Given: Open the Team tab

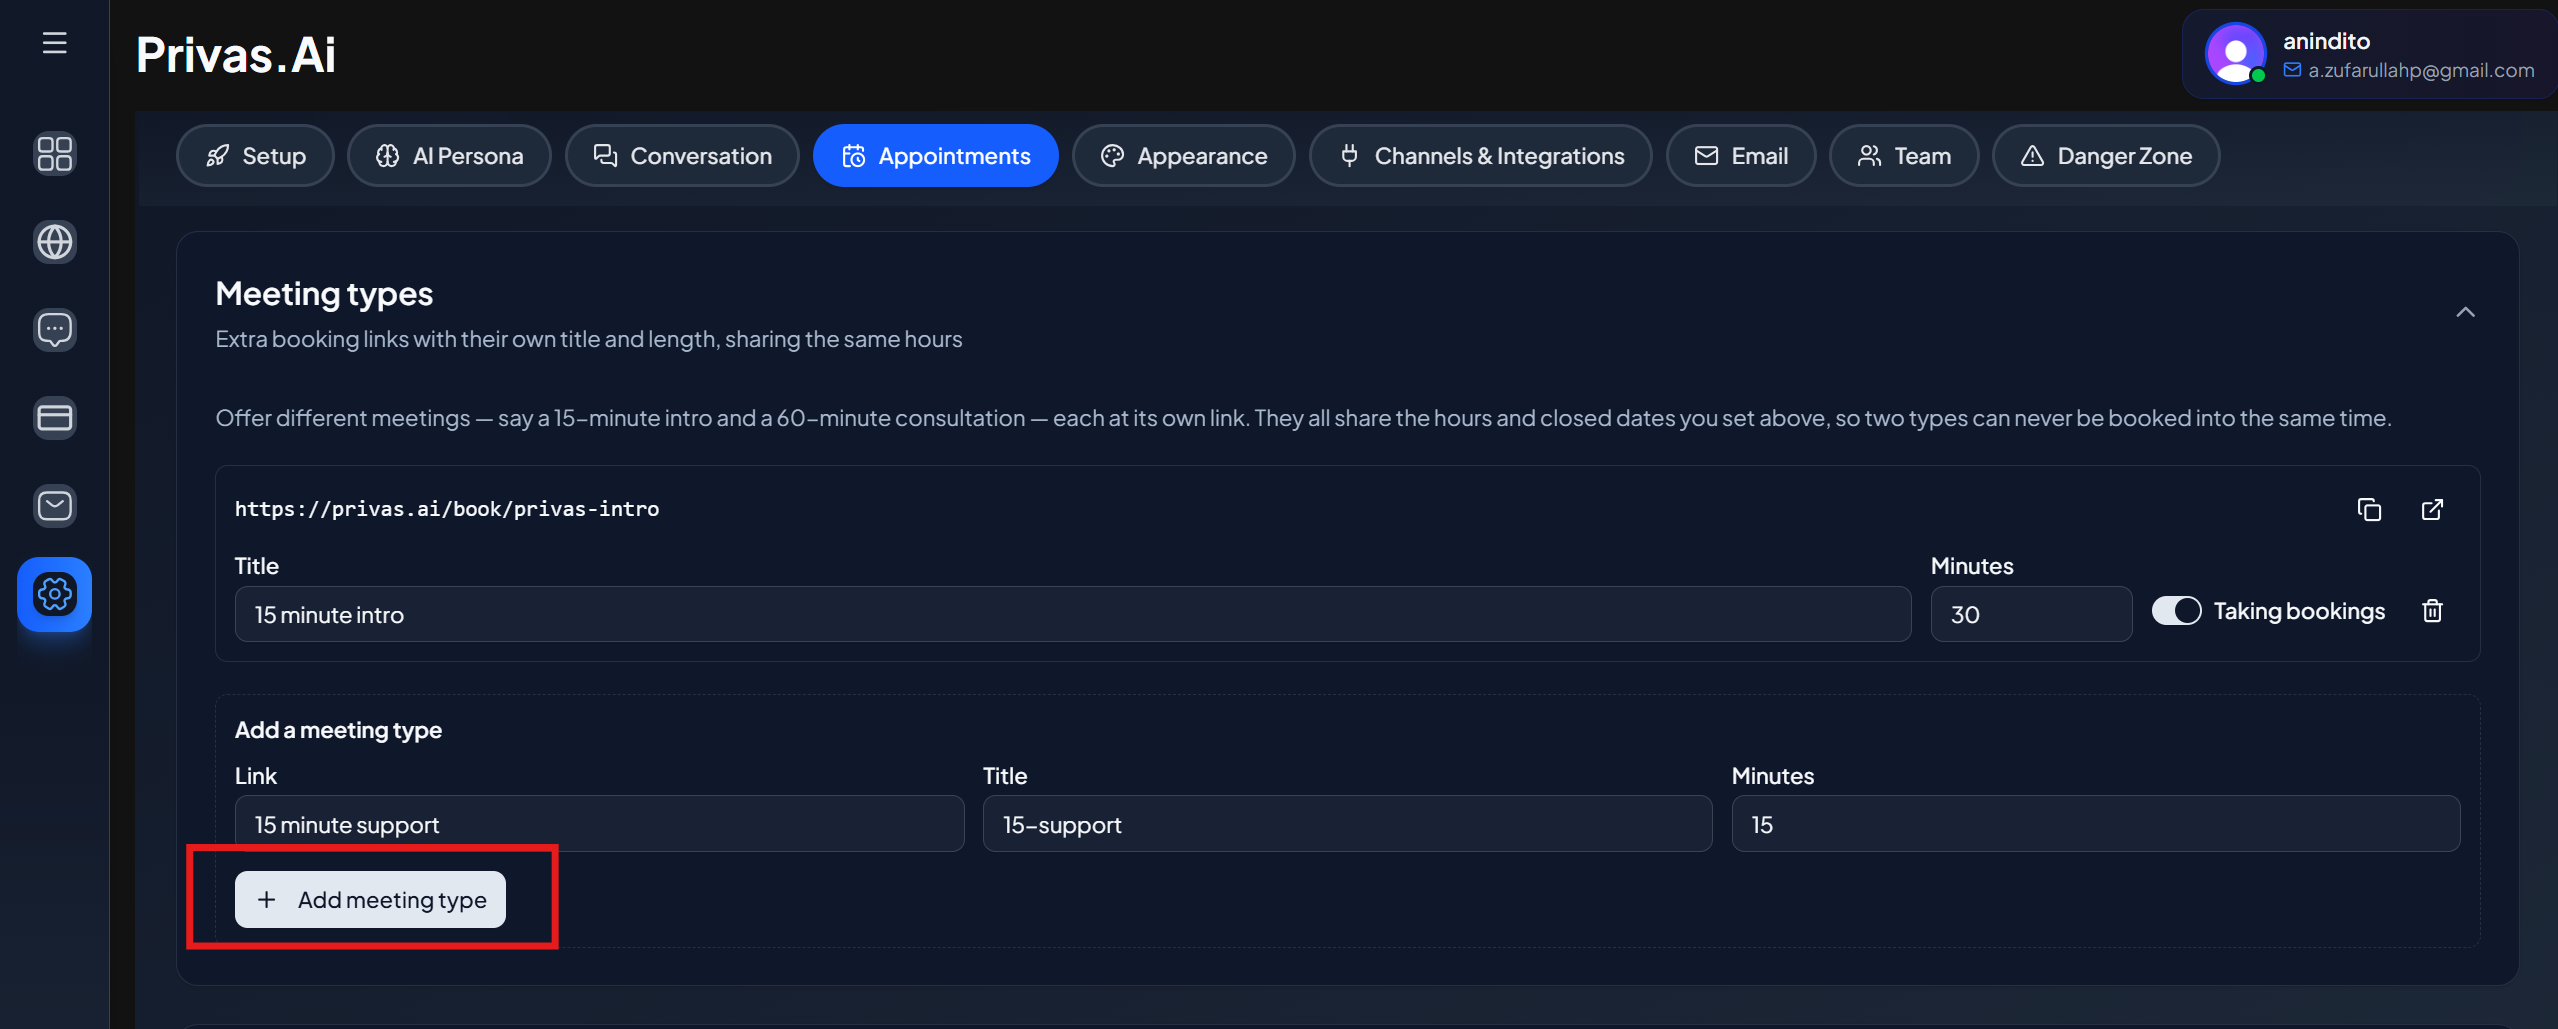Looking at the screenshot, I should click(x=1903, y=156).
